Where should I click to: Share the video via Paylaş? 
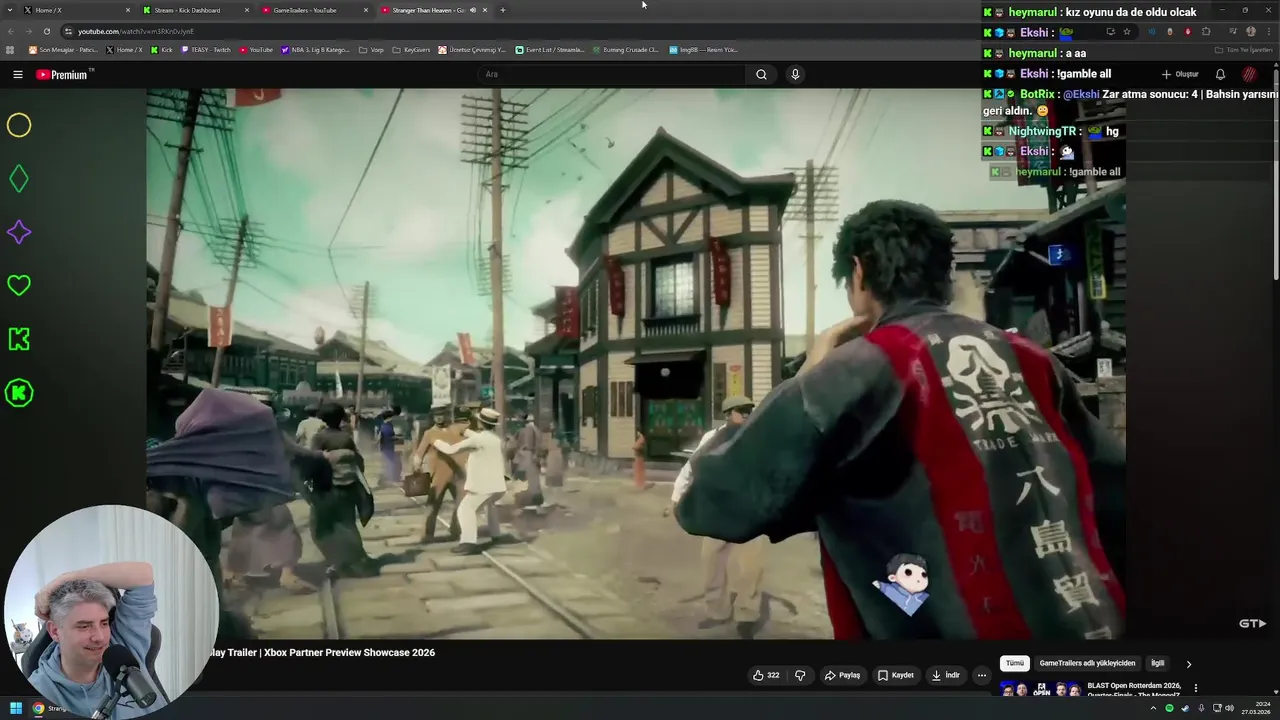click(x=842, y=675)
